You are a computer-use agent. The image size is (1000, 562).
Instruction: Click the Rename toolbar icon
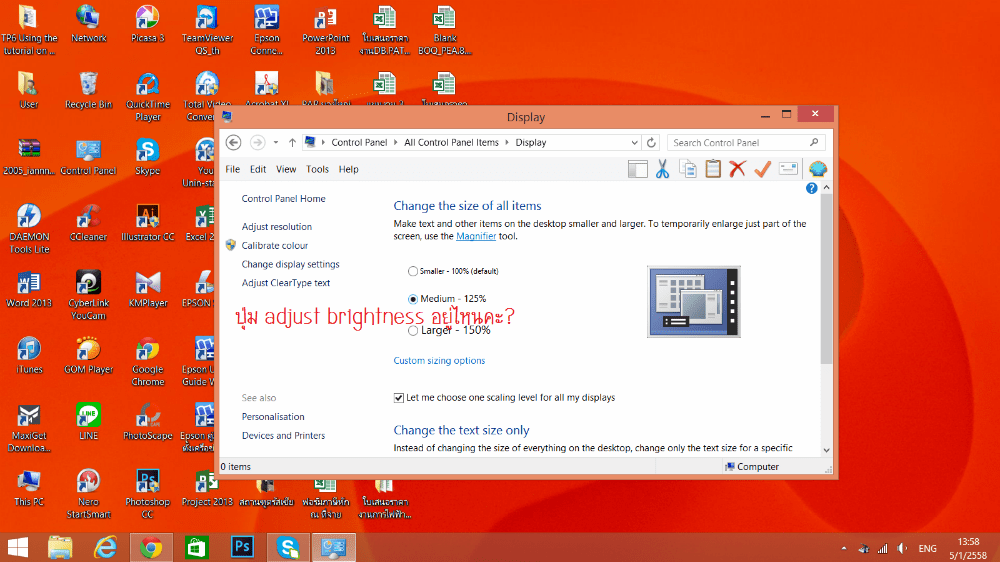point(788,169)
